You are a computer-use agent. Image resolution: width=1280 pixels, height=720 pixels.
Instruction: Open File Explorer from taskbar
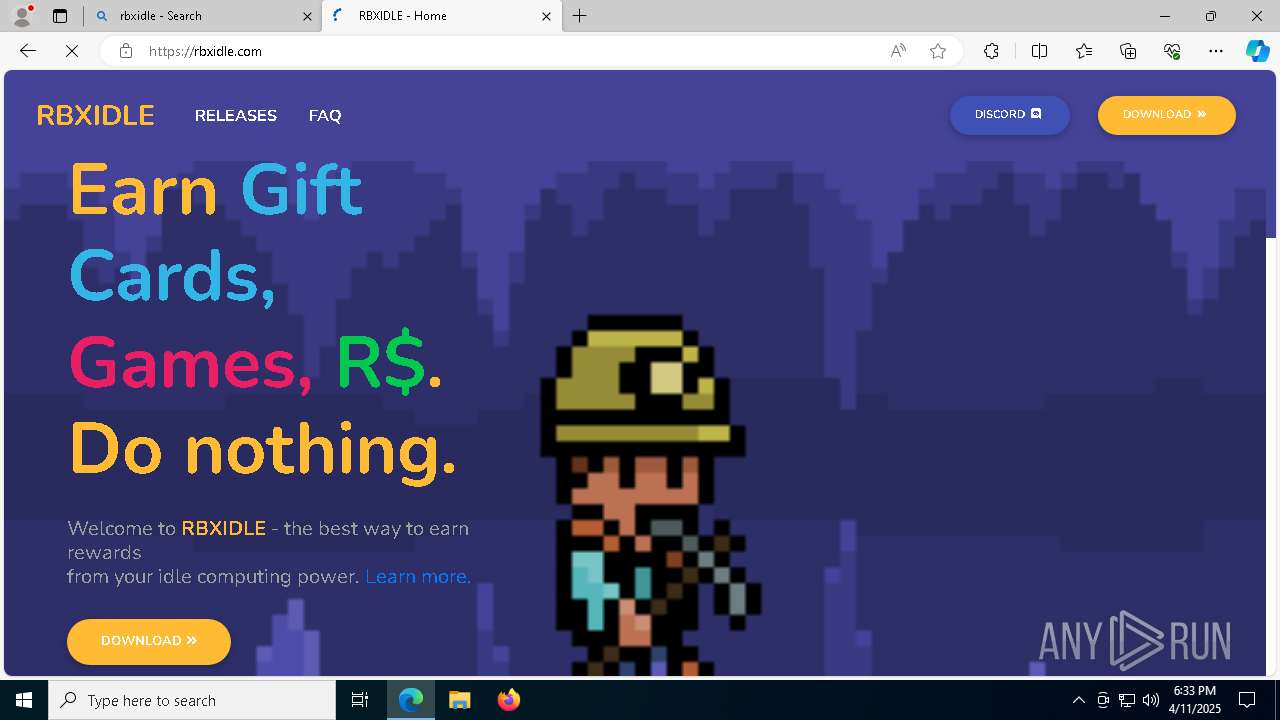(x=459, y=700)
